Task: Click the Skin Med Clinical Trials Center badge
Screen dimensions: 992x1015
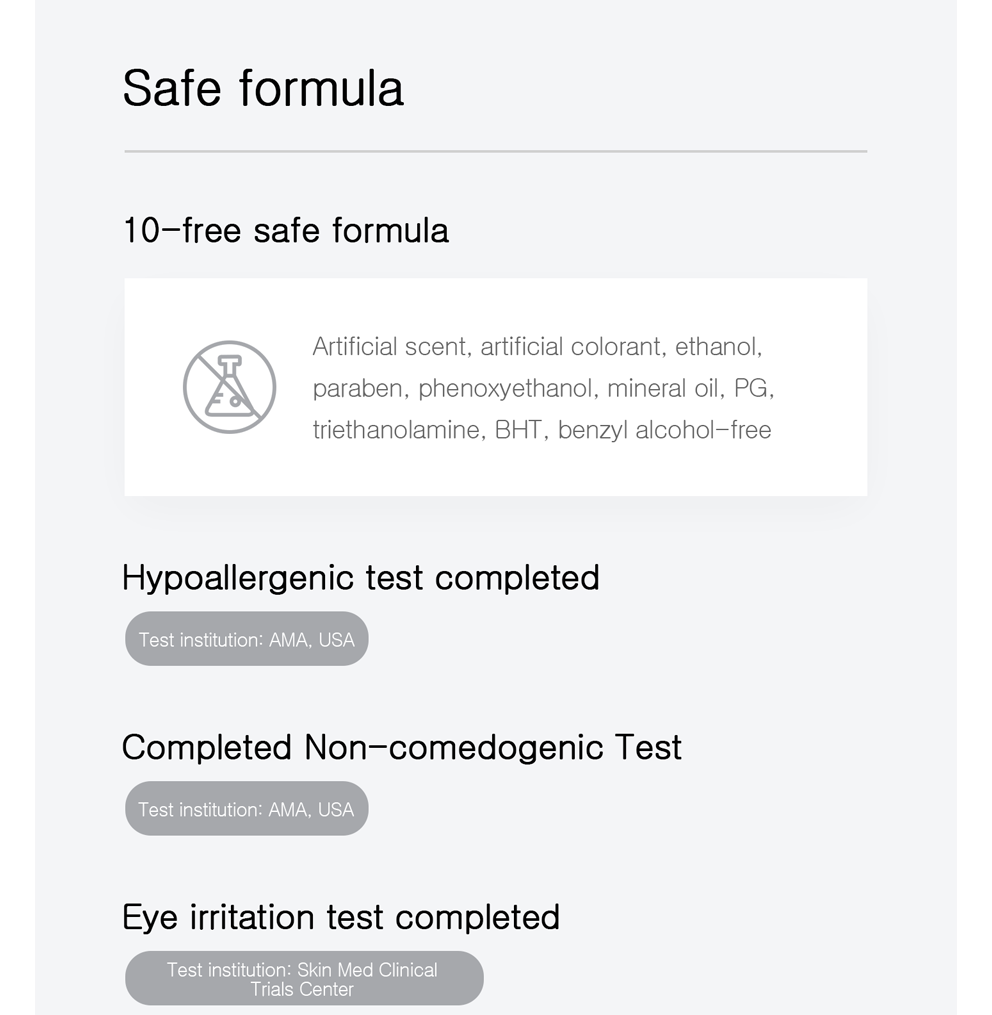Action: [x=304, y=978]
